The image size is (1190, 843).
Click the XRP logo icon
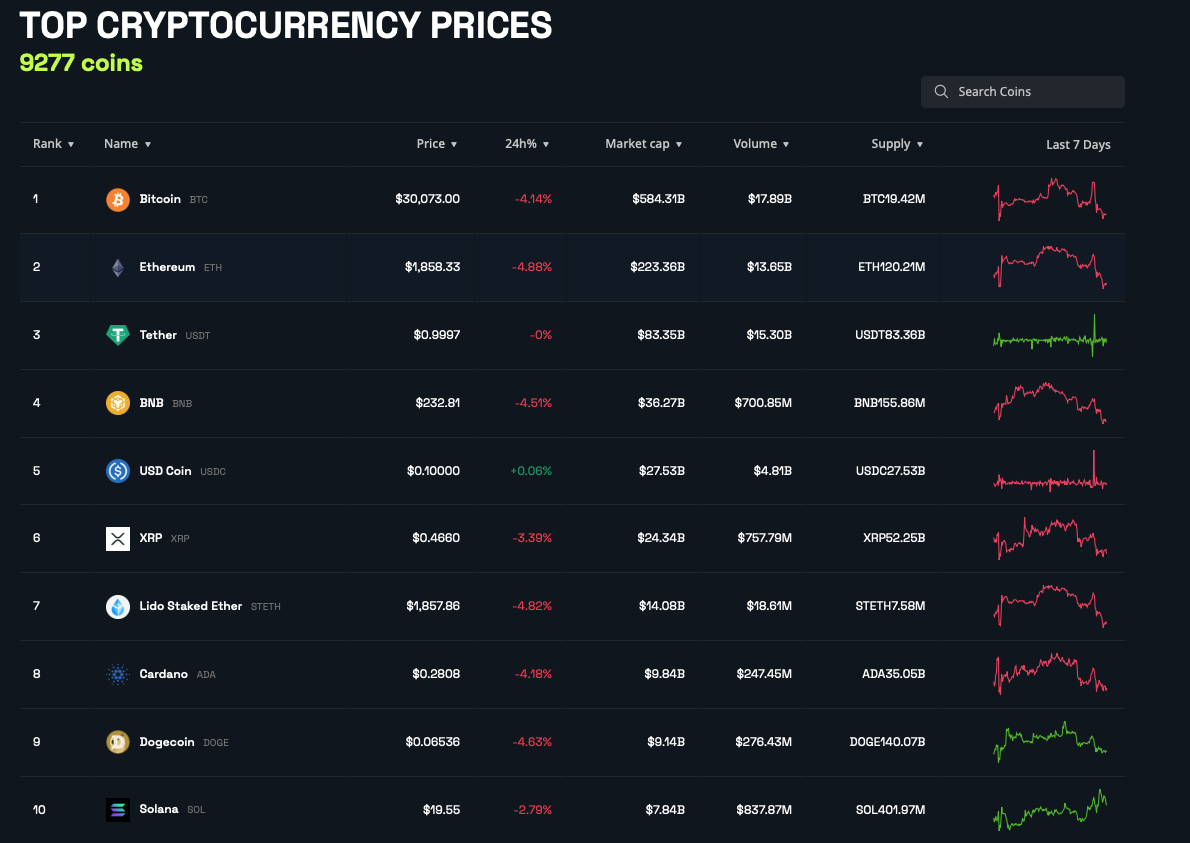(118, 539)
